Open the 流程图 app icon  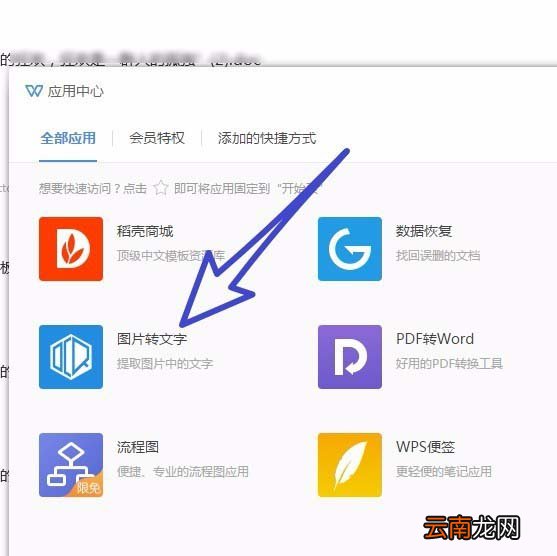click(x=71, y=465)
